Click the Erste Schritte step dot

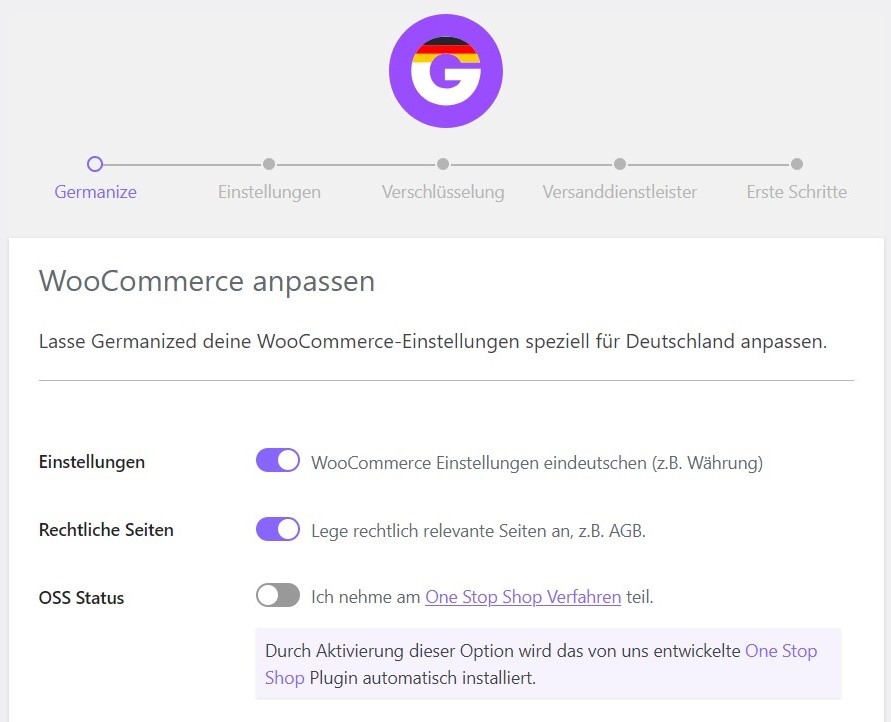click(797, 164)
